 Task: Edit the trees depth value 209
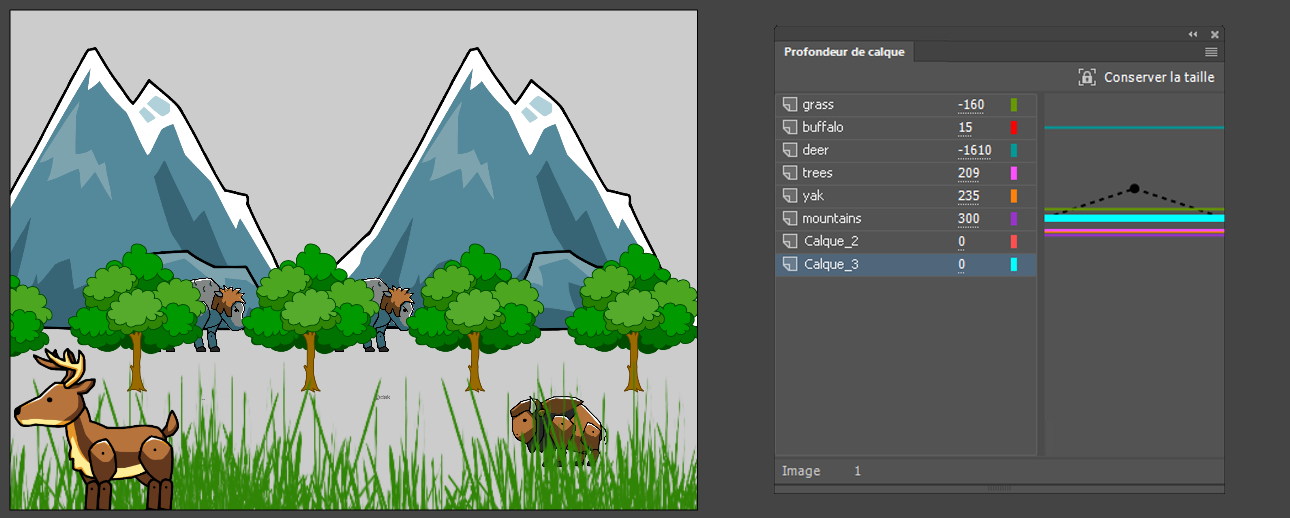coord(968,173)
